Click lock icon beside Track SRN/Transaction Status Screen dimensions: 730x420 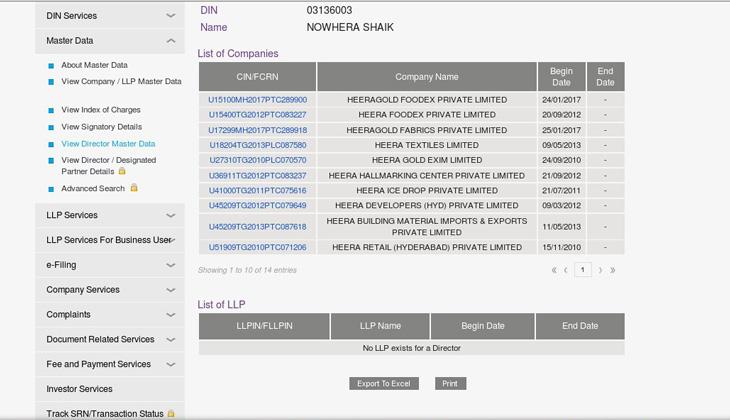pyautogui.click(x=171, y=413)
